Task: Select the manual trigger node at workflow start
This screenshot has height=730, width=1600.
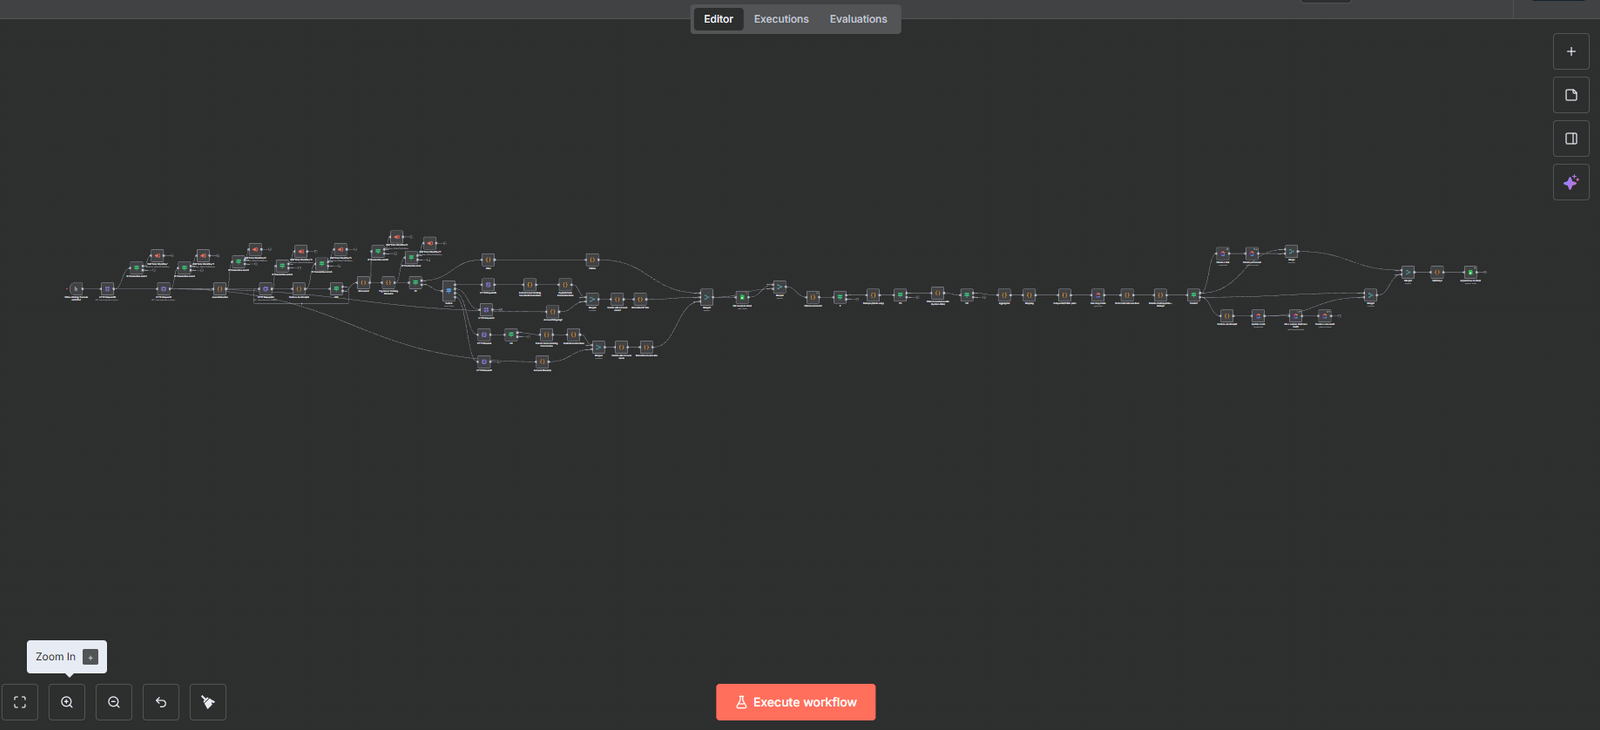Action: (x=76, y=289)
